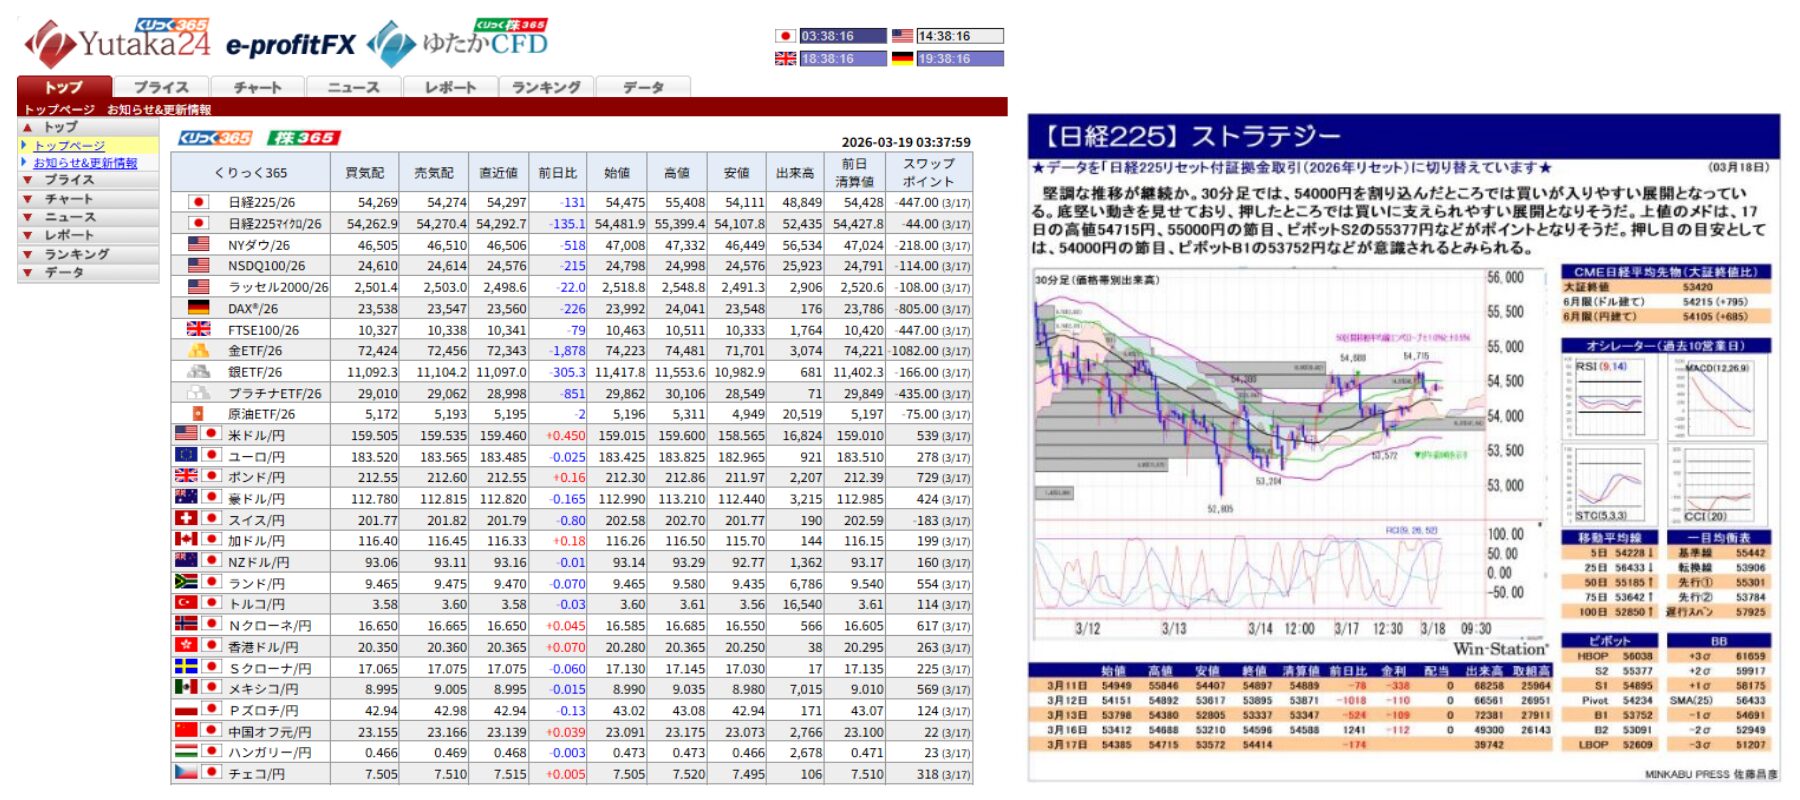Click the German flag beside DAX/26
This screenshot has height=800, width=1800.
[x=198, y=308]
